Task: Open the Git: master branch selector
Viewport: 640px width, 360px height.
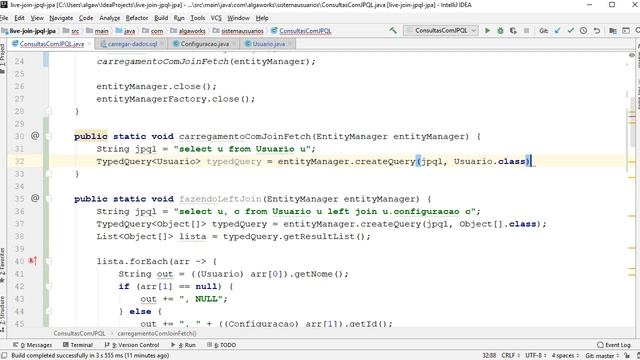Action: (x=602, y=356)
